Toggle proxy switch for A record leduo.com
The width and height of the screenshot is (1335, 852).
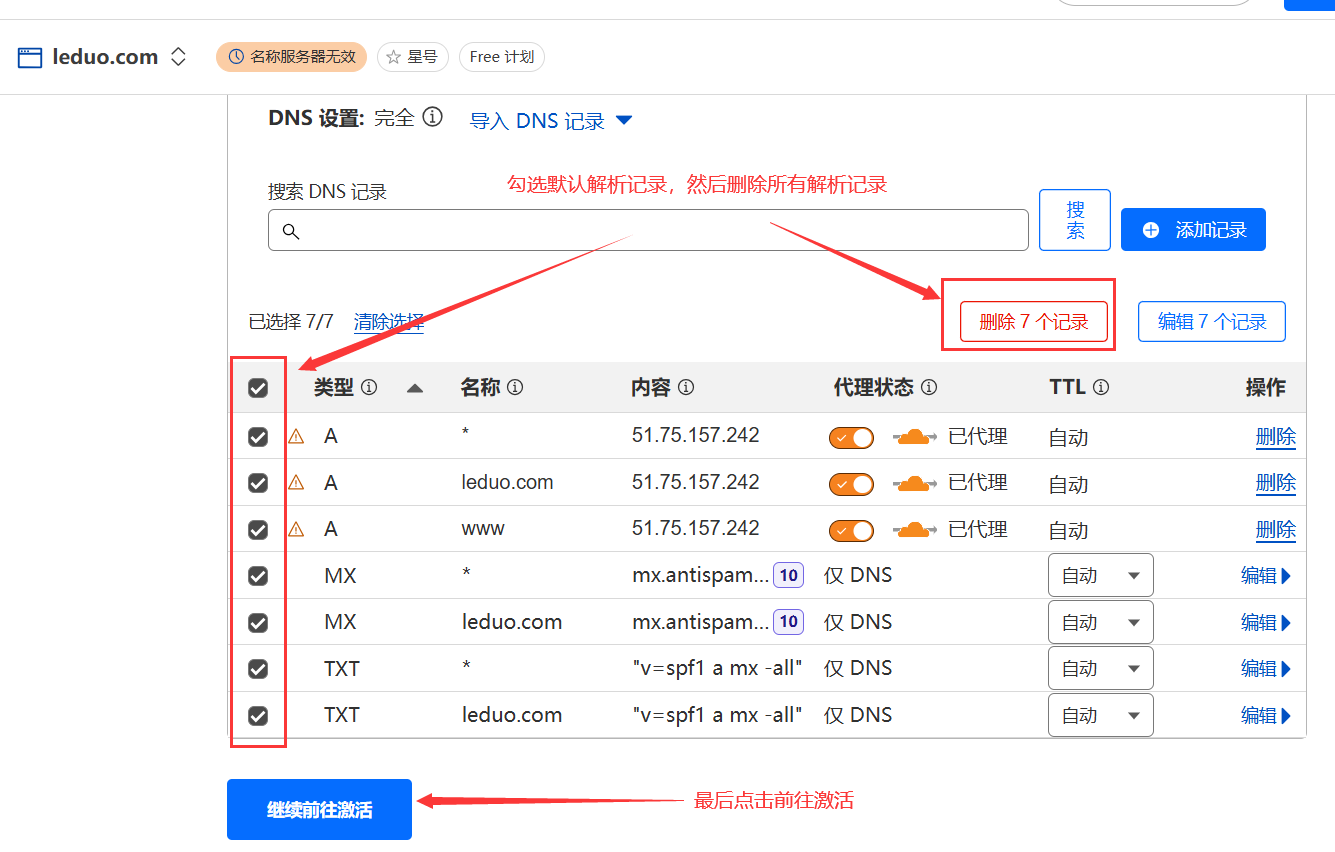tap(851, 484)
